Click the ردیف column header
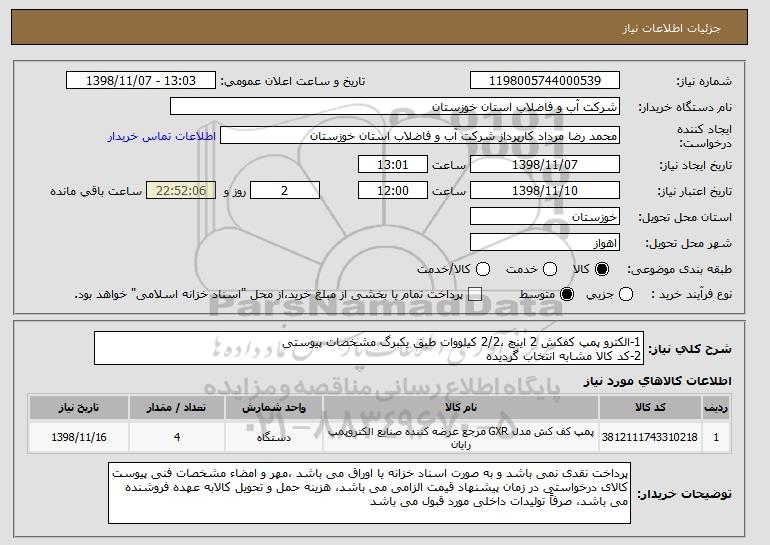Viewport: 770px width, 545px height. pyautogui.click(x=716, y=408)
